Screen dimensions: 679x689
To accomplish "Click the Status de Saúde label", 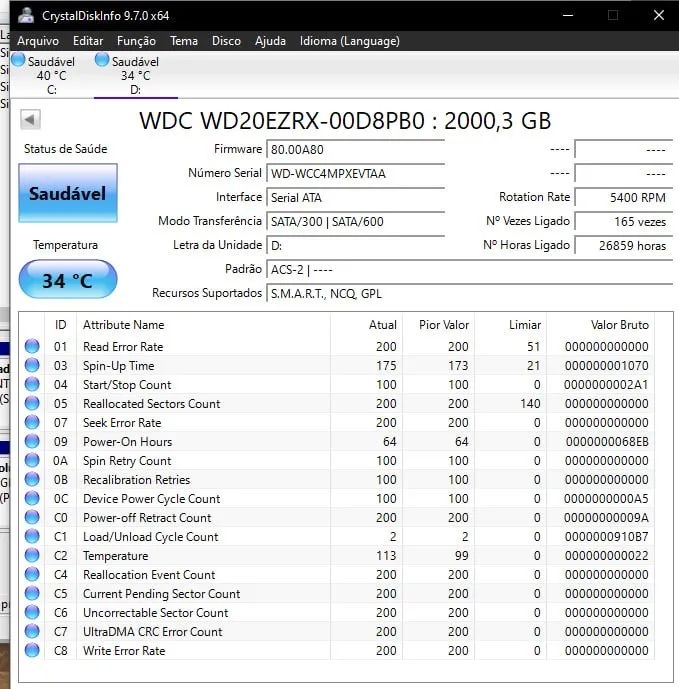I will (x=65, y=149).
